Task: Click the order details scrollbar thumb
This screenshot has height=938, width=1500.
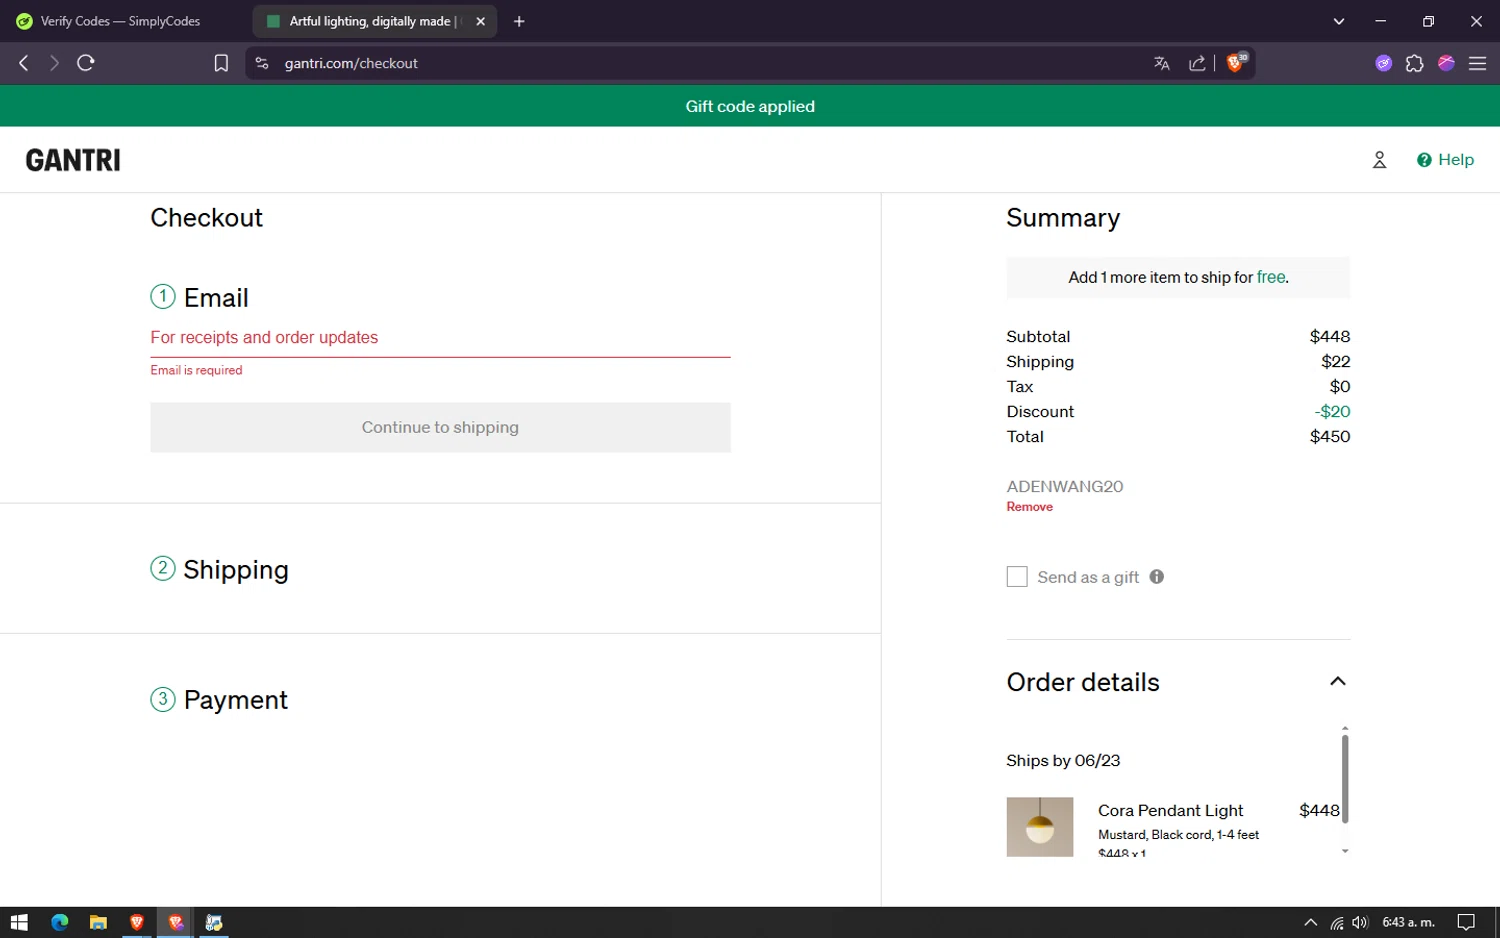Action: click(1345, 779)
